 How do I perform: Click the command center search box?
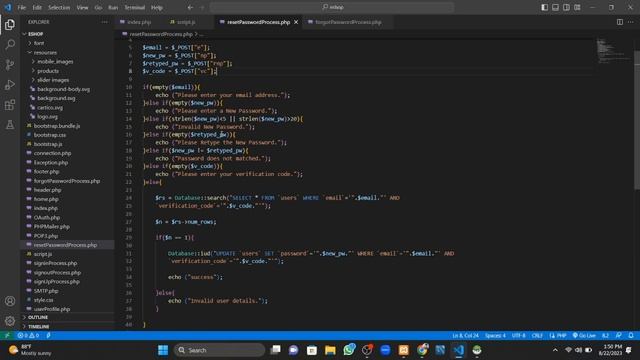pos(332,7)
